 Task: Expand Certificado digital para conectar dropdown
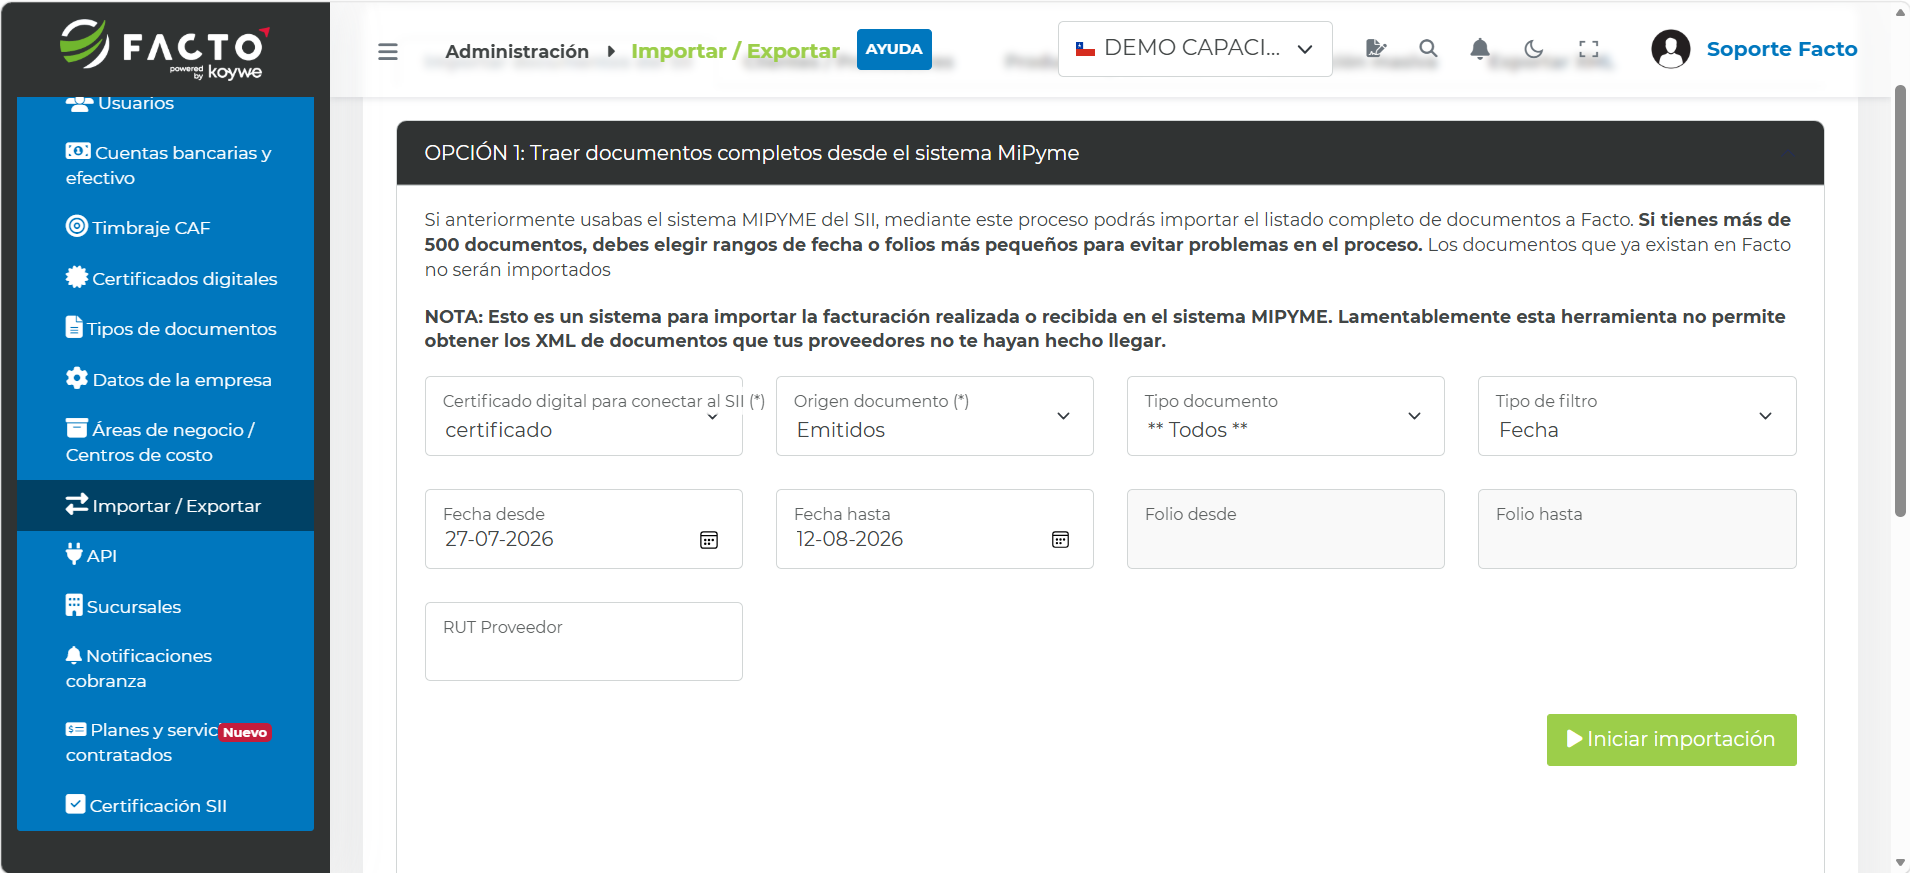pos(584,416)
